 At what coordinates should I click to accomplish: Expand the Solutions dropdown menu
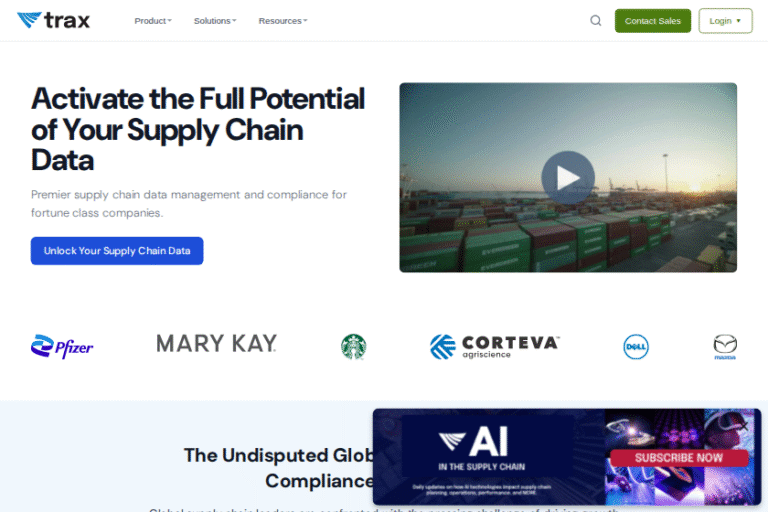[x=215, y=21]
